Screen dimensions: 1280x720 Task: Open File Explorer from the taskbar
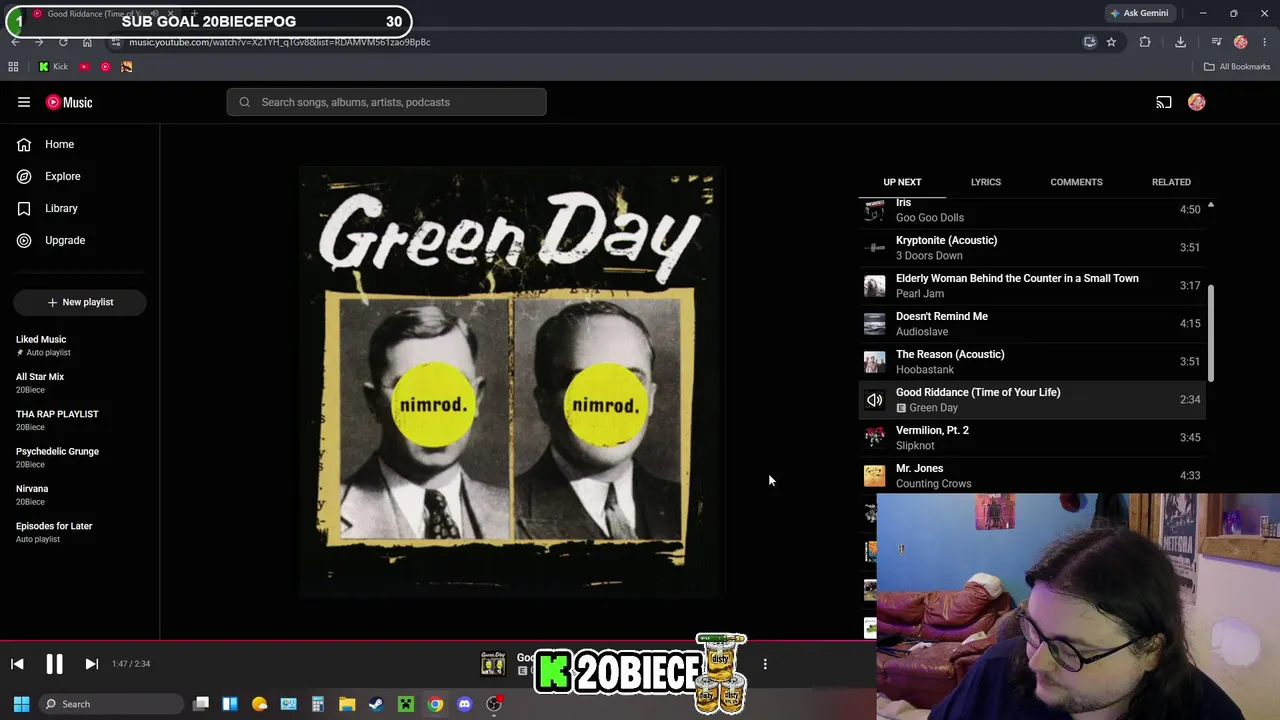[347, 704]
